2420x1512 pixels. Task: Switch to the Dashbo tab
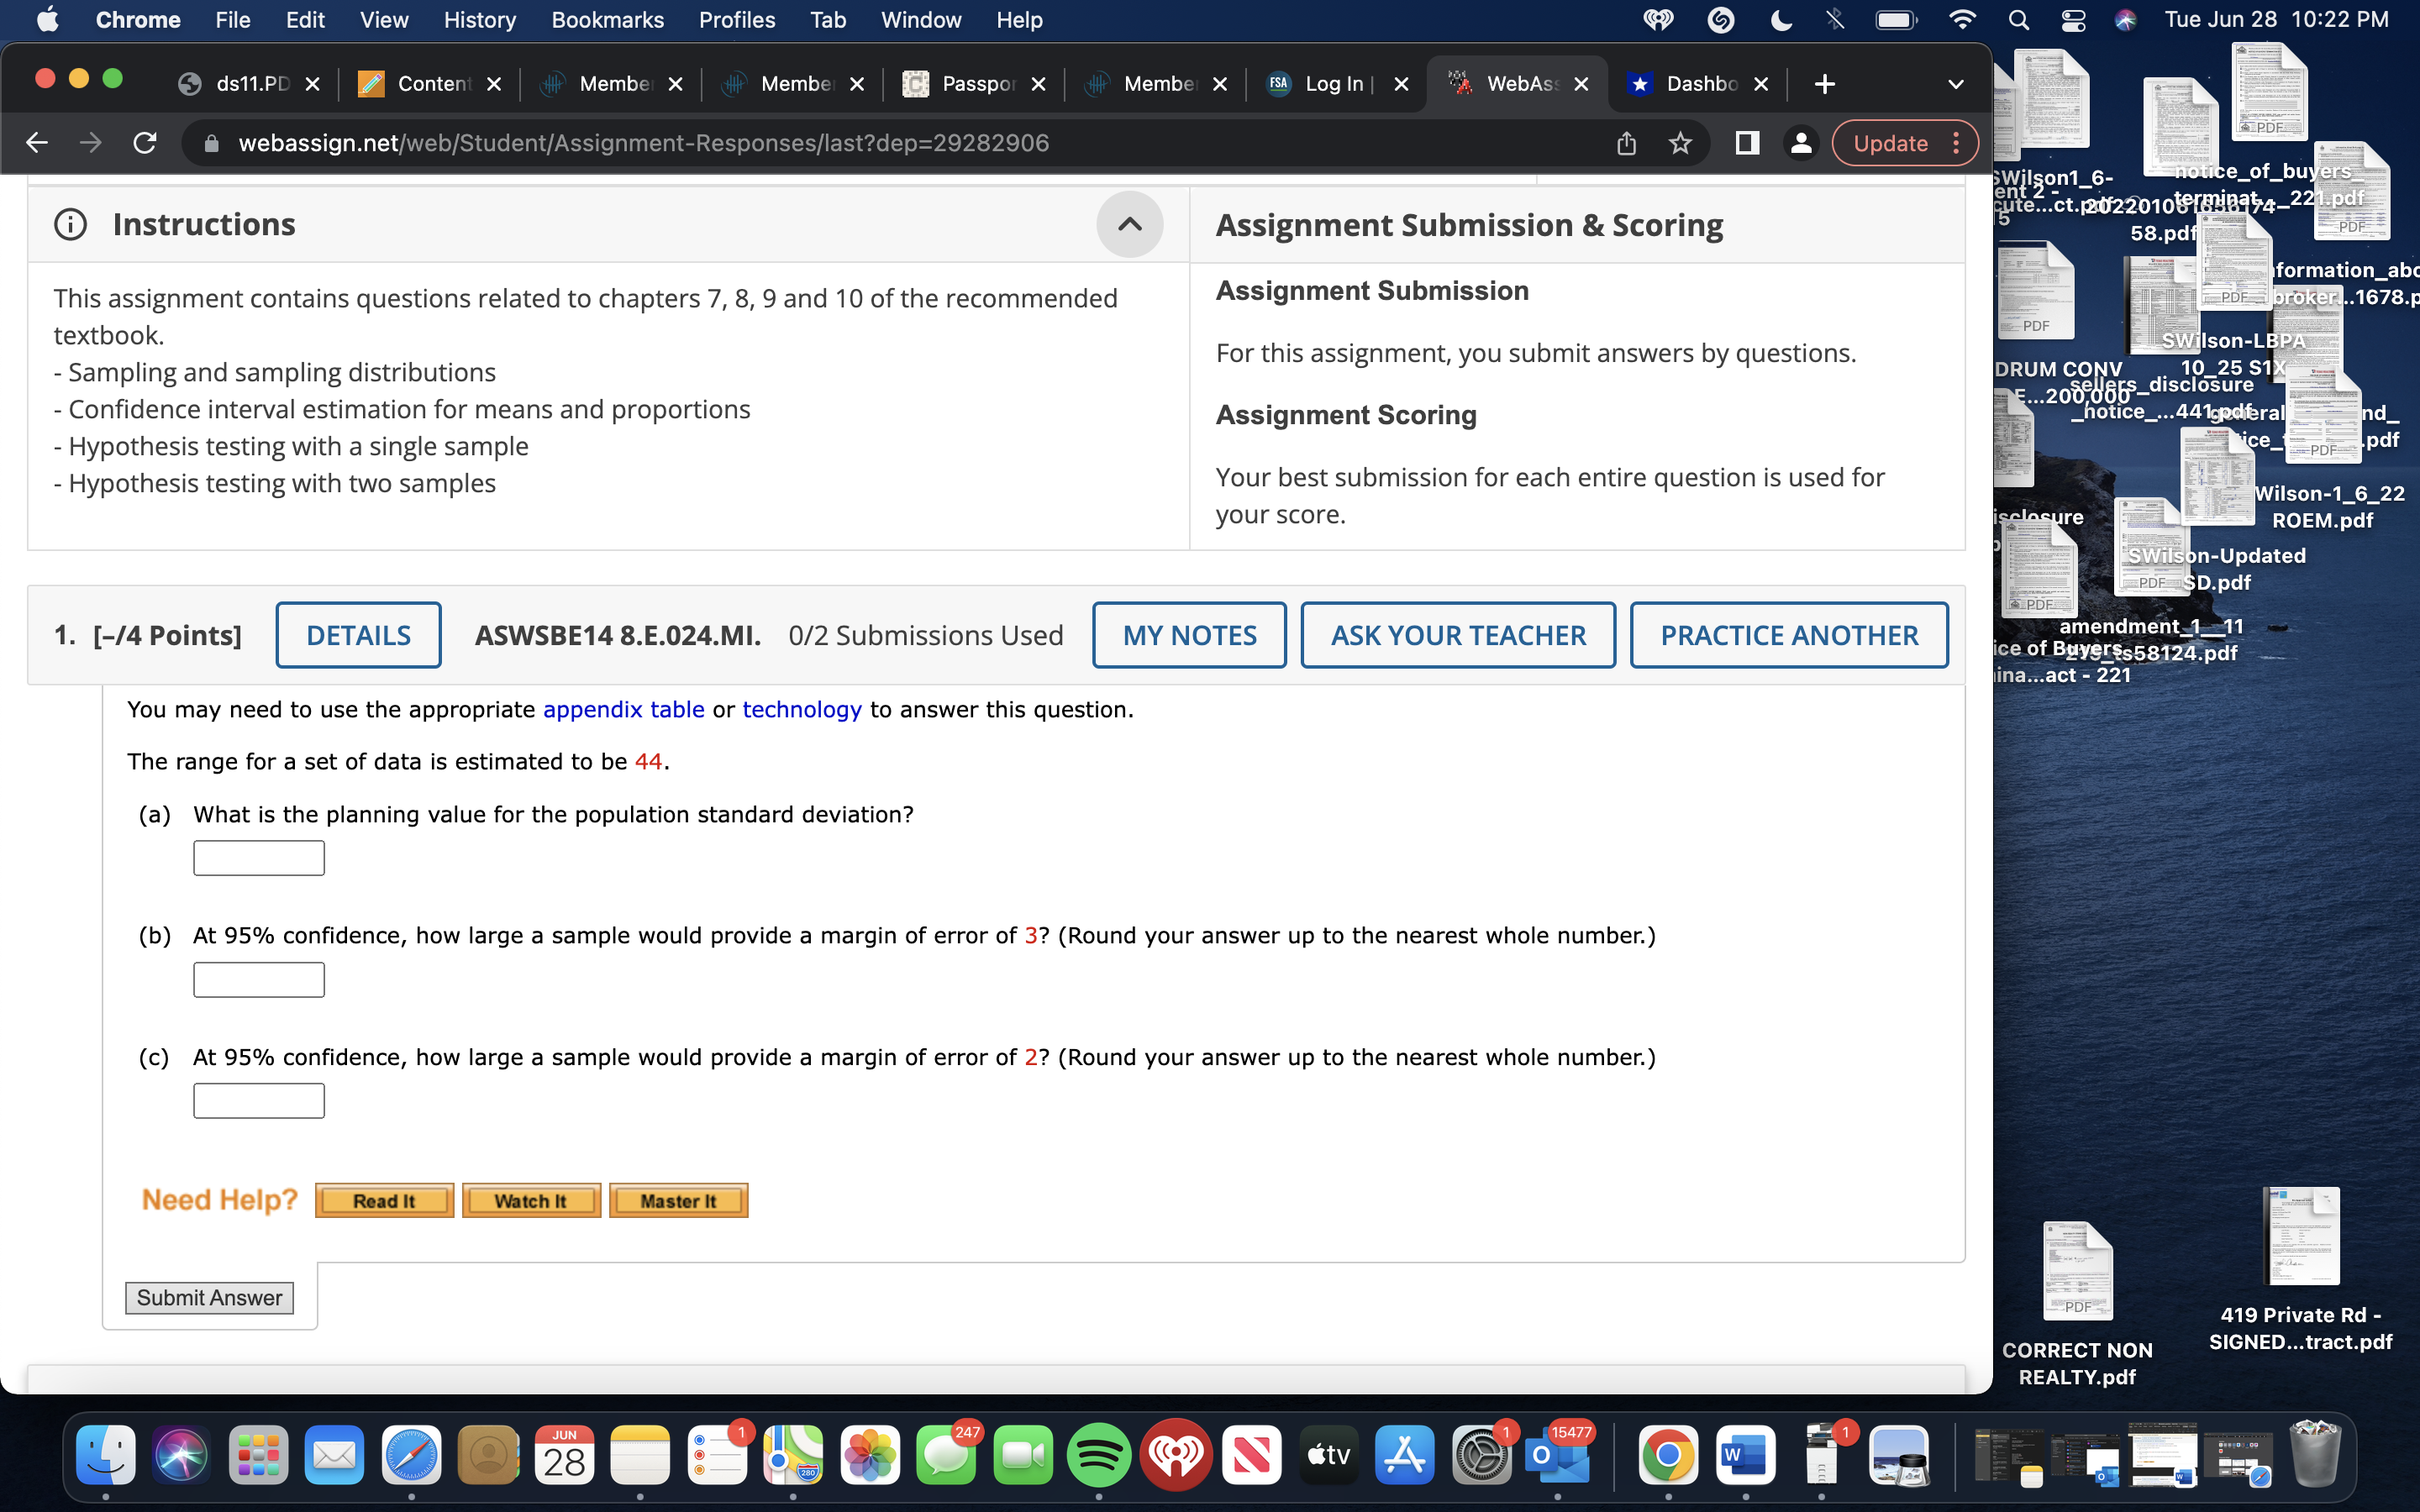tap(1700, 84)
